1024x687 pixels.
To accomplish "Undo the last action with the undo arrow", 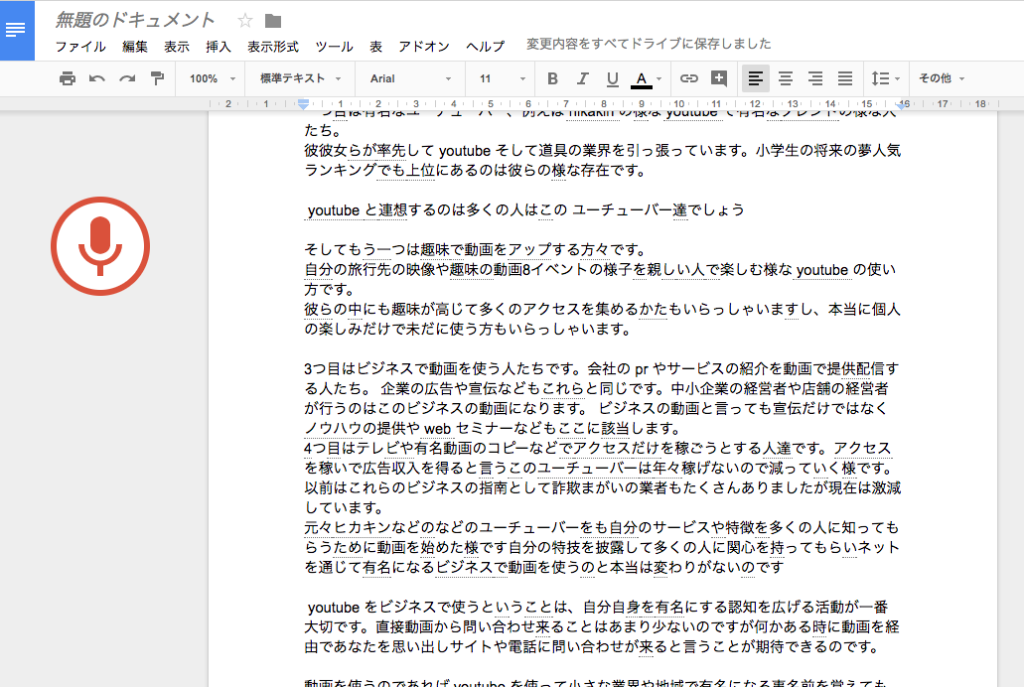I will (x=97, y=78).
